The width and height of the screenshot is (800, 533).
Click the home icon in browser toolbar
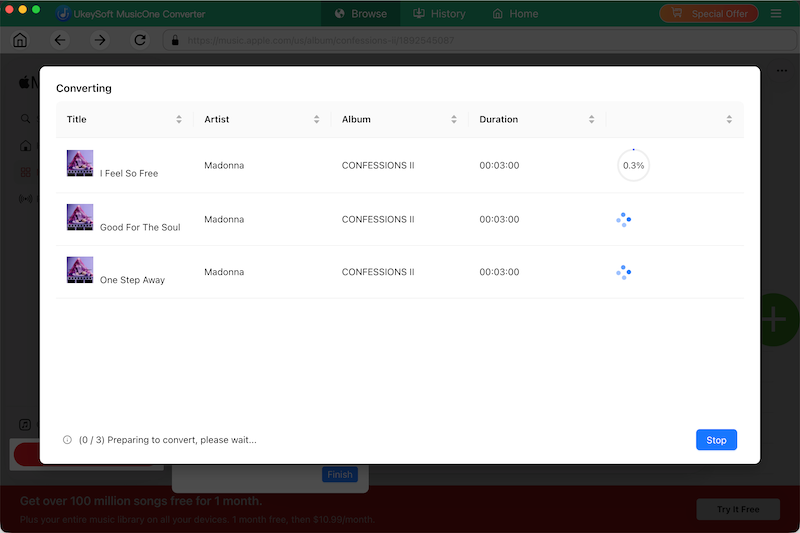[20, 40]
